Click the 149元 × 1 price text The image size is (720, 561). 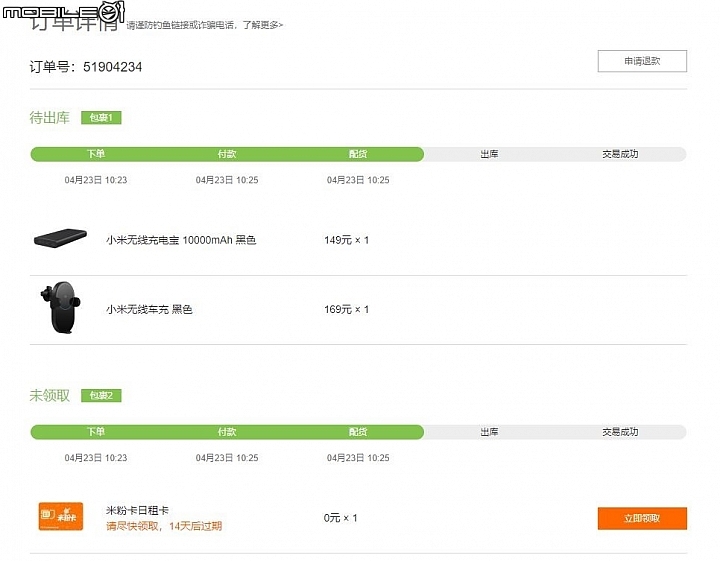click(x=346, y=240)
